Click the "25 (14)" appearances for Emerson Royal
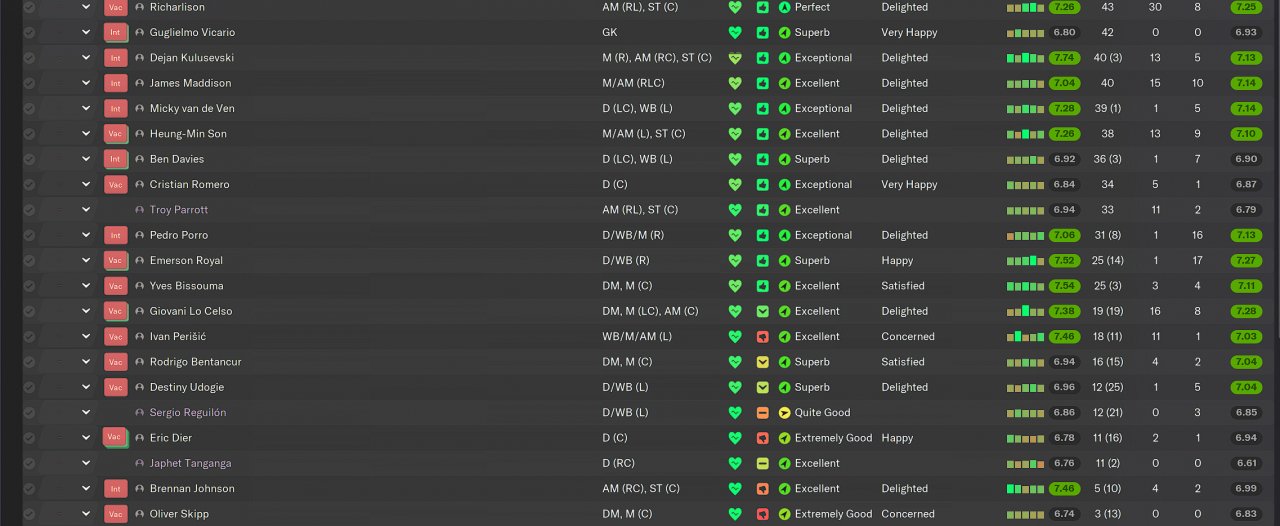This screenshot has height=526, width=1280. 1108,260
